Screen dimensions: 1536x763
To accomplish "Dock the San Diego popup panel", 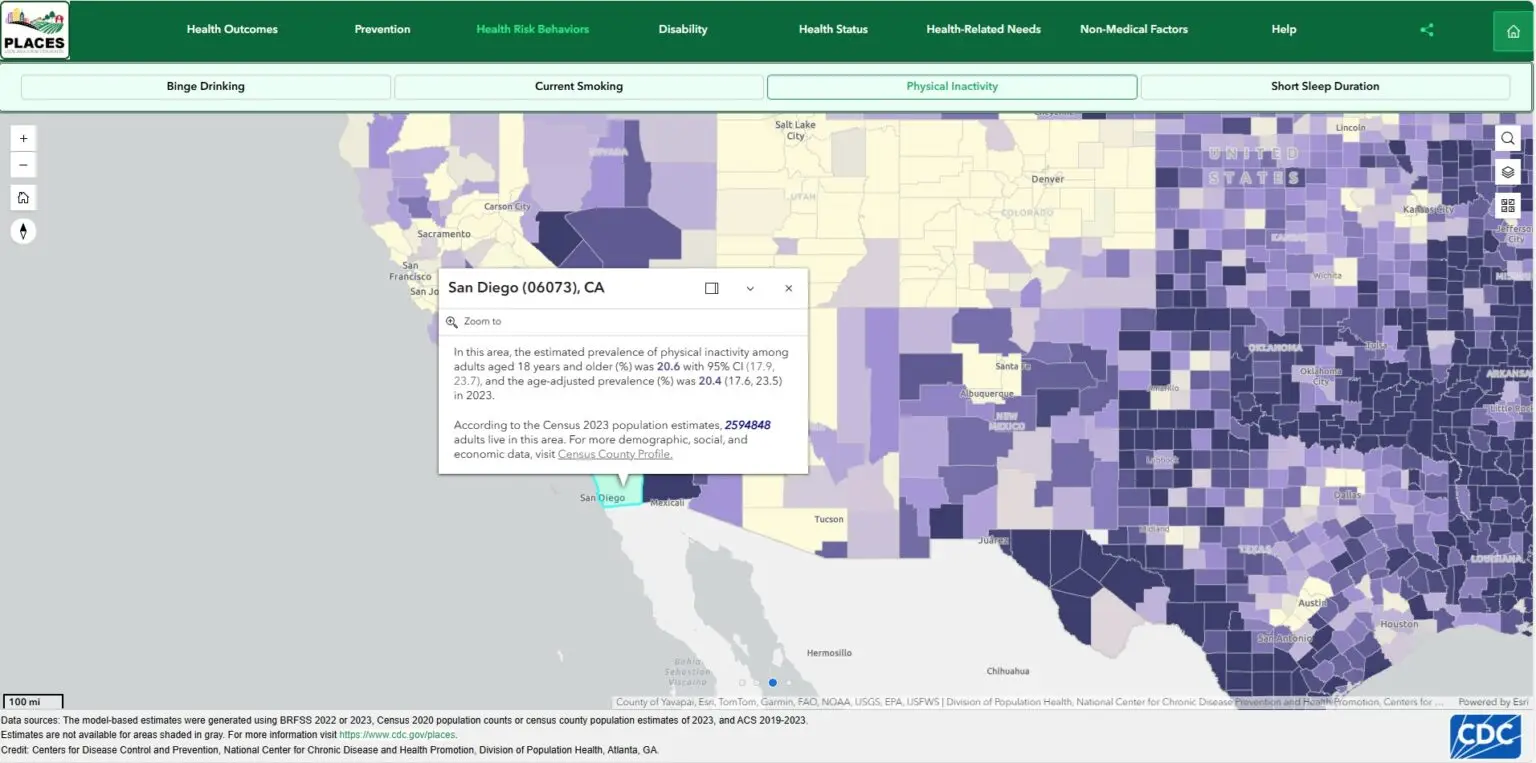I will click(x=711, y=288).
